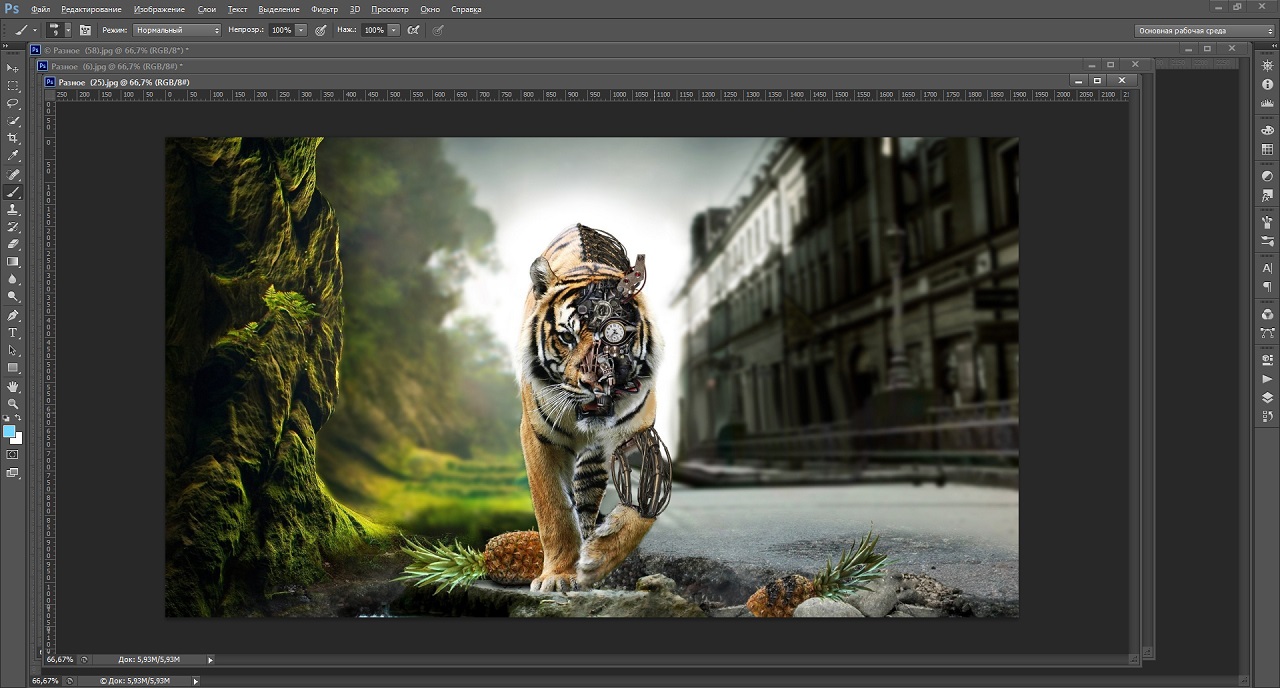Screen dimensions: 1280x688
Task: Pick the Eyedropper tool
Action: pyautogui.click(x=13, y=156)
